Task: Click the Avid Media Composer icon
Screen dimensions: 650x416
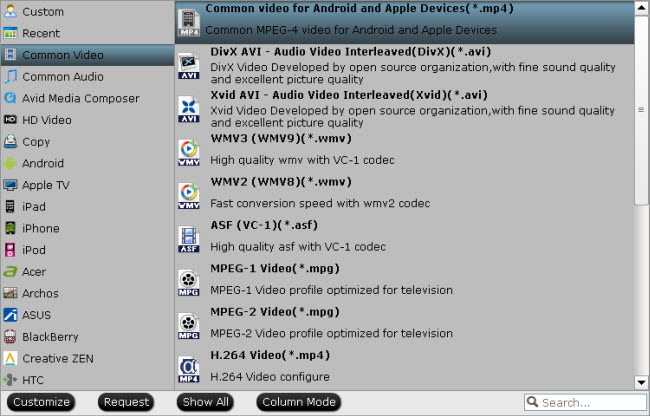Action: 10,98
